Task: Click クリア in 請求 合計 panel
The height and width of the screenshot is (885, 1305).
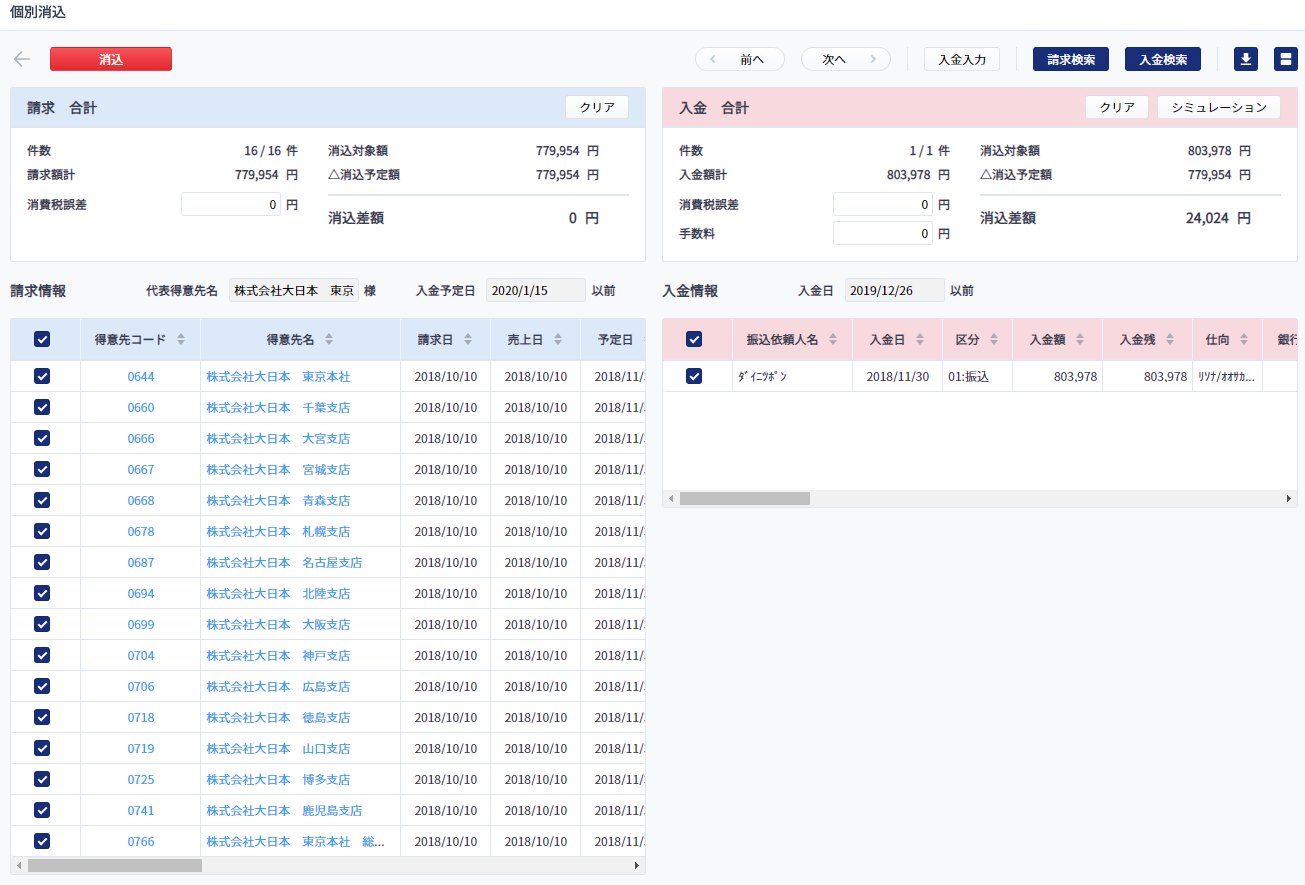Action: (x=597, y=107)
